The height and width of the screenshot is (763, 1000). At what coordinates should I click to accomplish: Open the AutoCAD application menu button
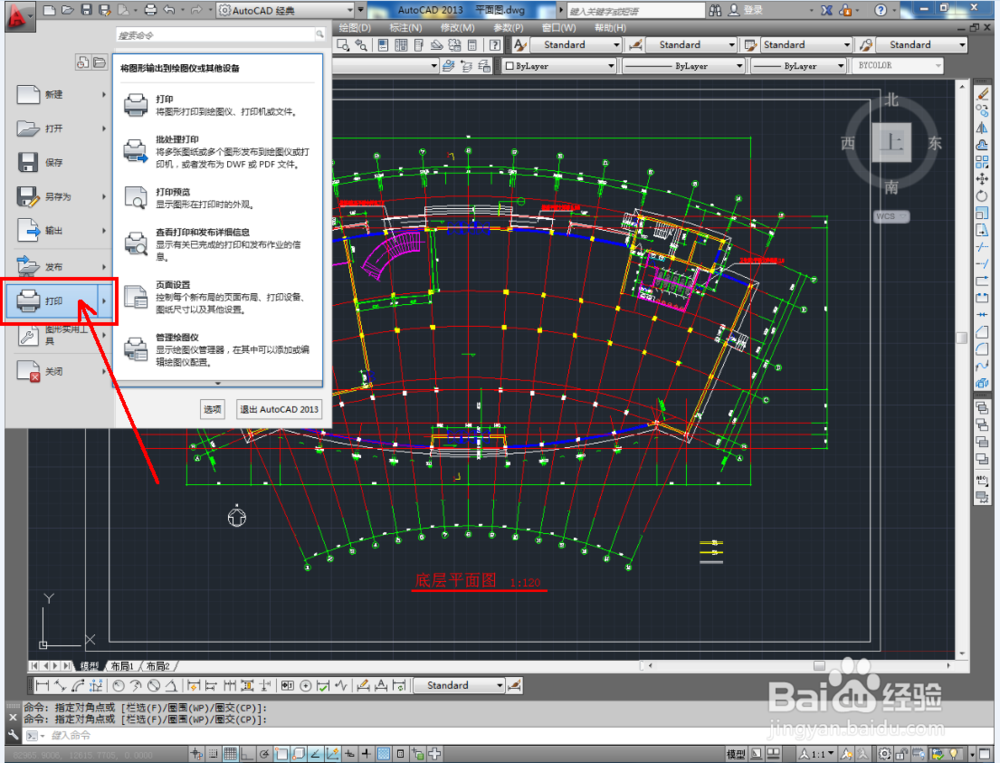tap(18, 17)
